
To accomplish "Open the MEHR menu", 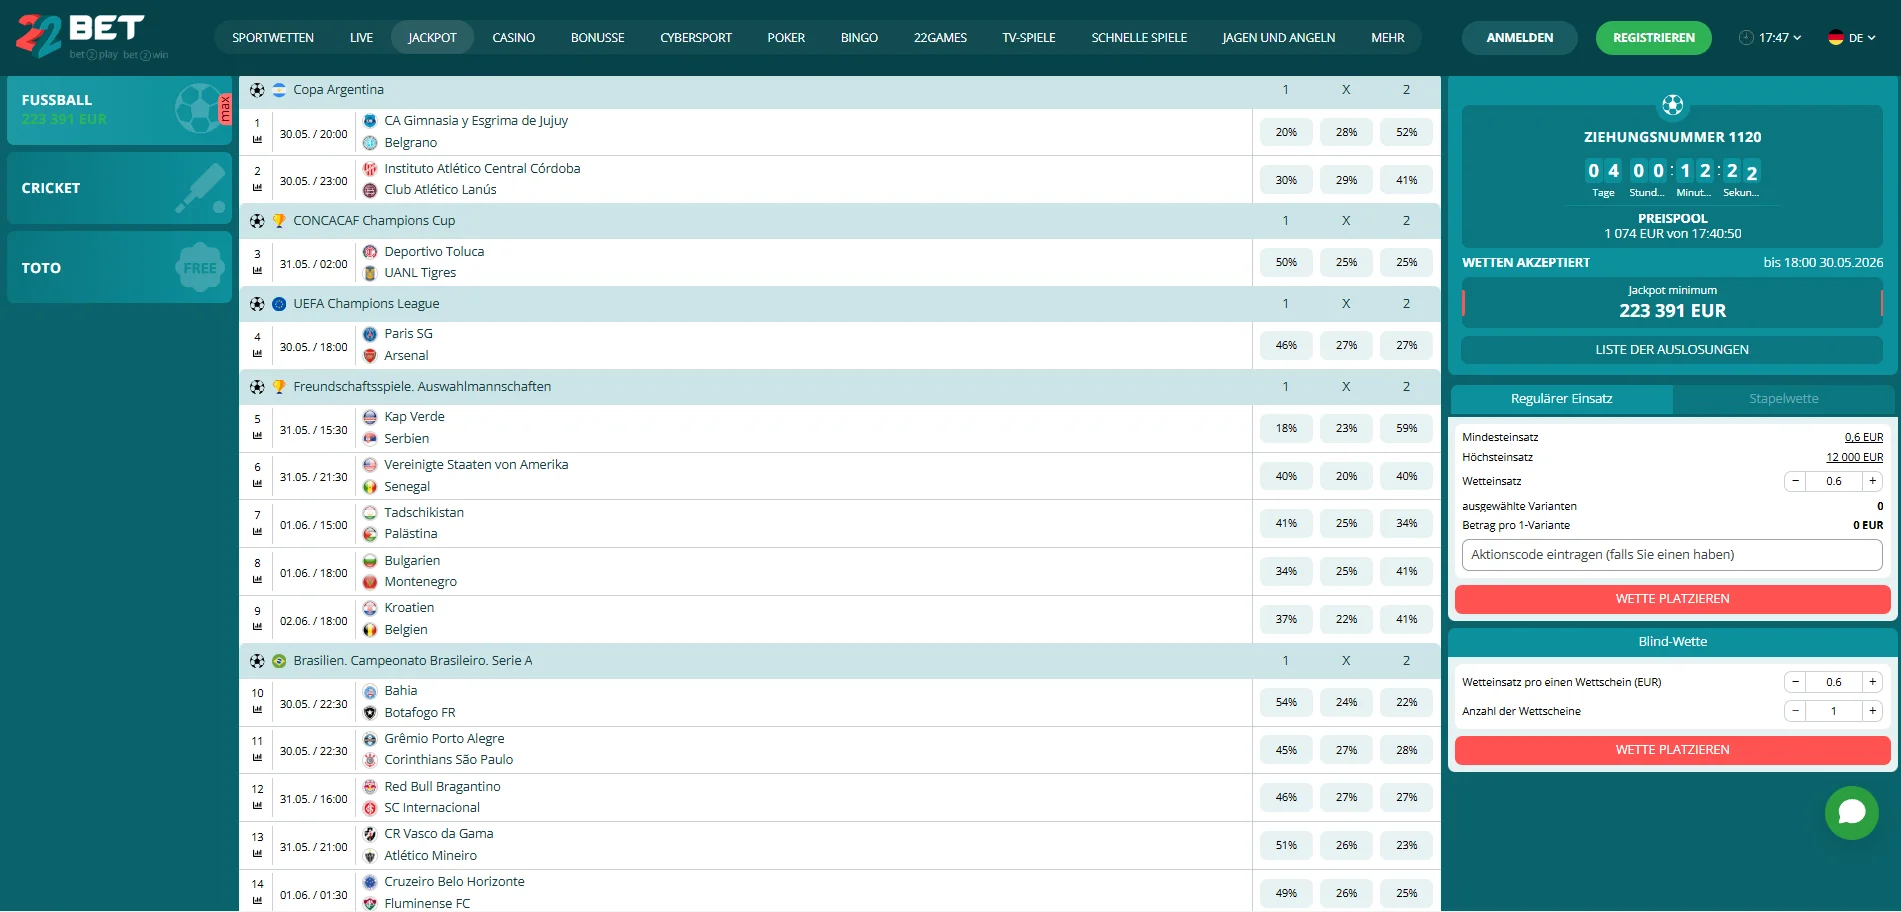I will point(1387,38).
